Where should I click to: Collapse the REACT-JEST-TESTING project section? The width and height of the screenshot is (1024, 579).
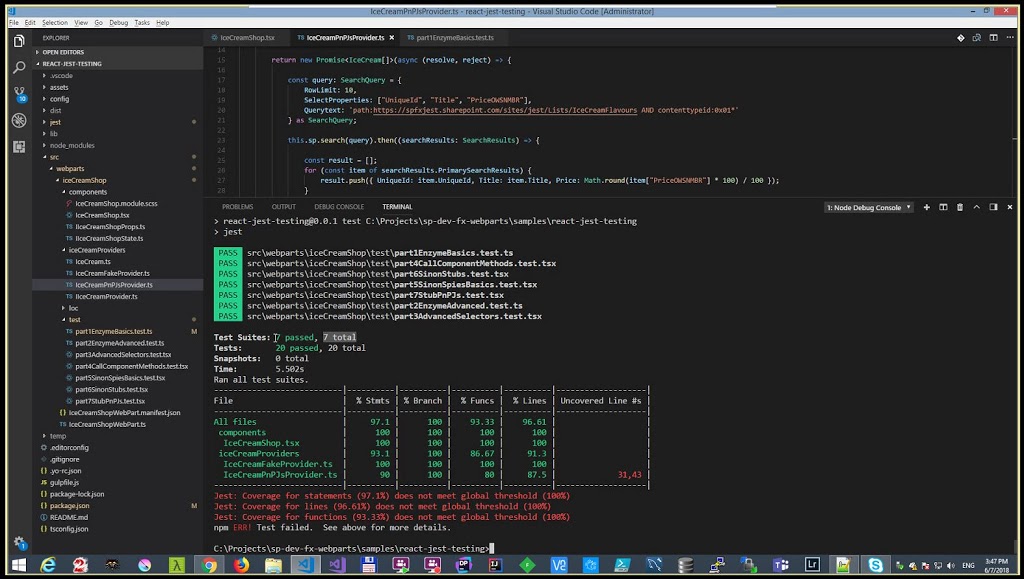[x=72, y=64]
